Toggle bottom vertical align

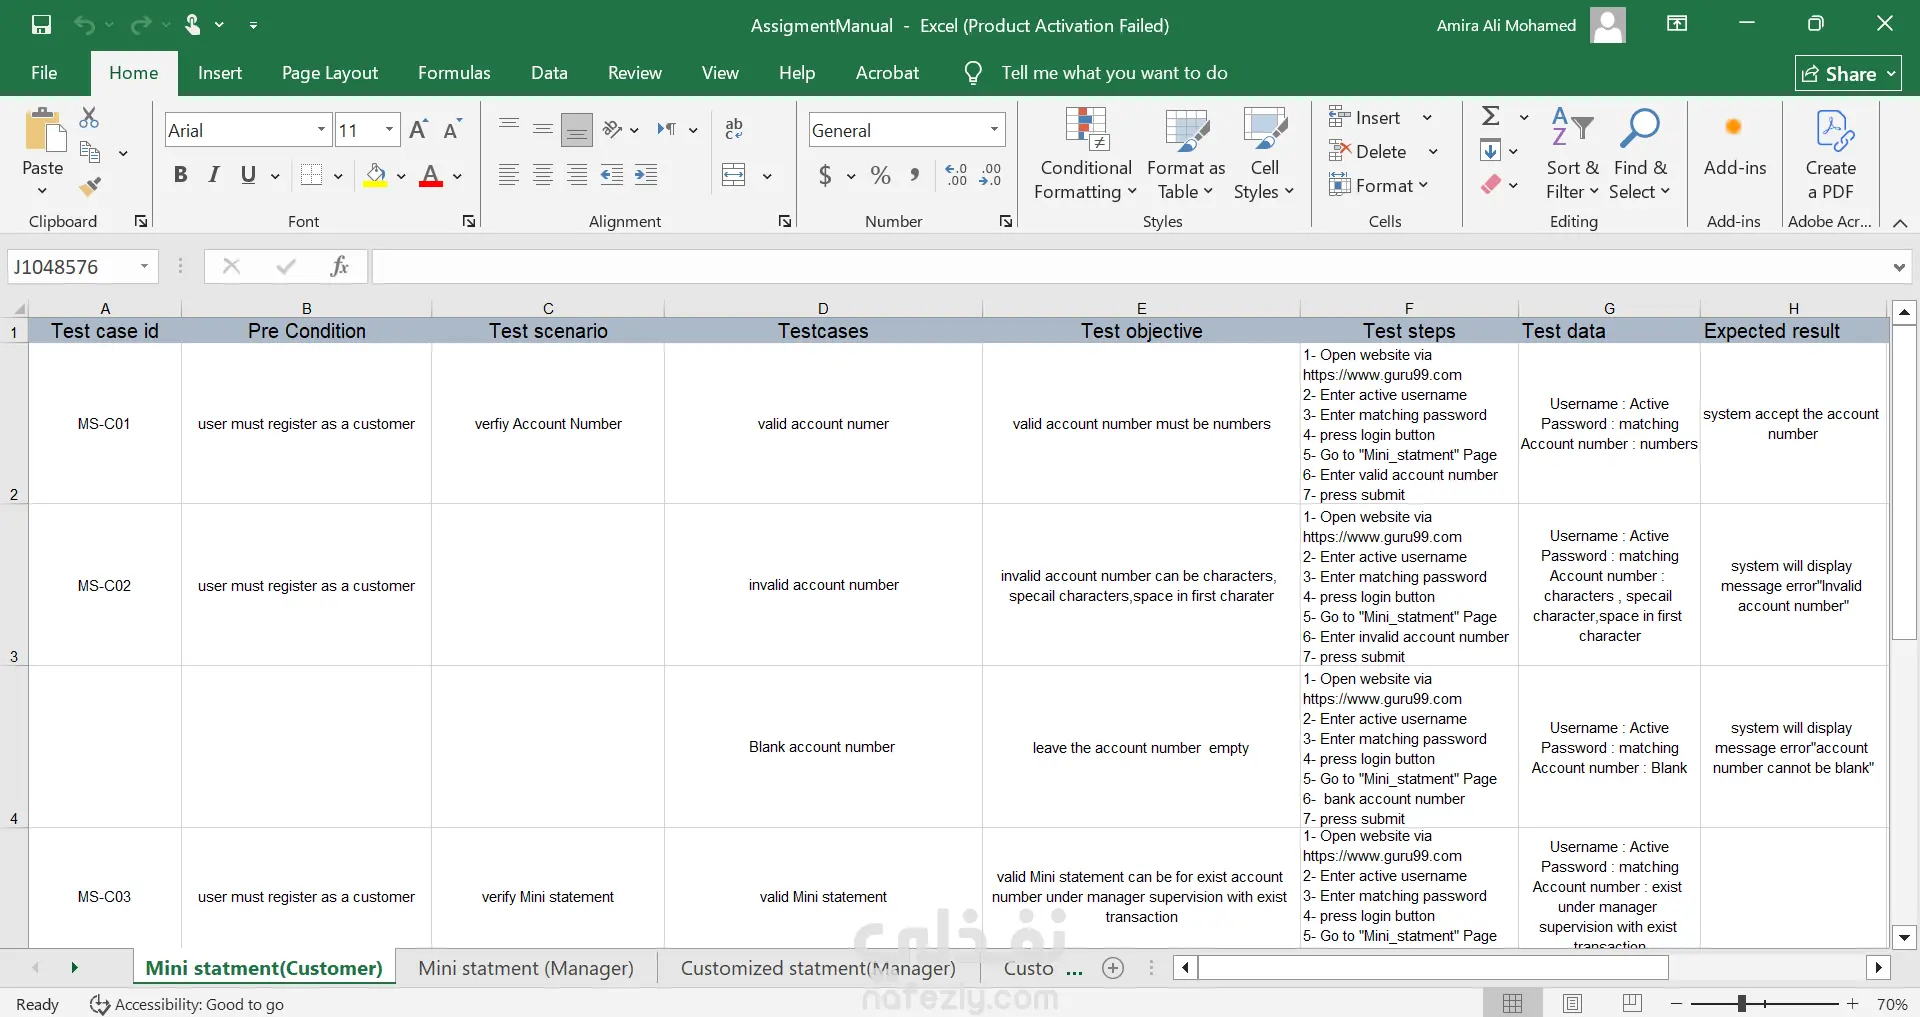point(577,129)
